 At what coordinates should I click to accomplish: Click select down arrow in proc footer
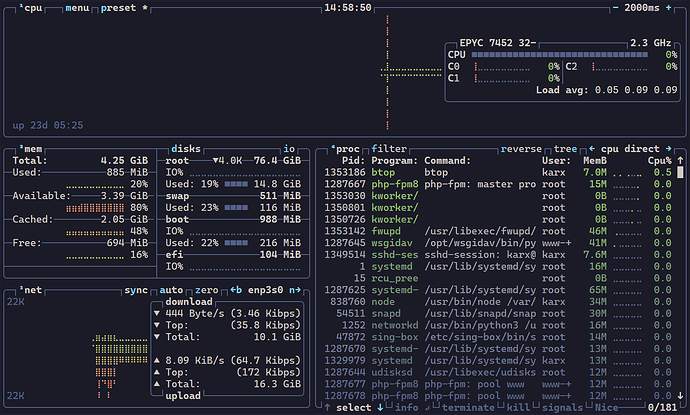coord(380,408)
